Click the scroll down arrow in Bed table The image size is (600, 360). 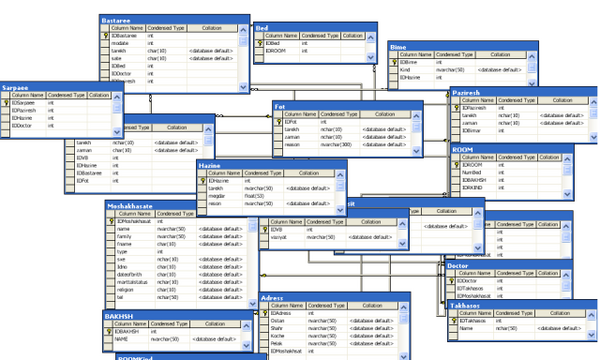[370, 57]
